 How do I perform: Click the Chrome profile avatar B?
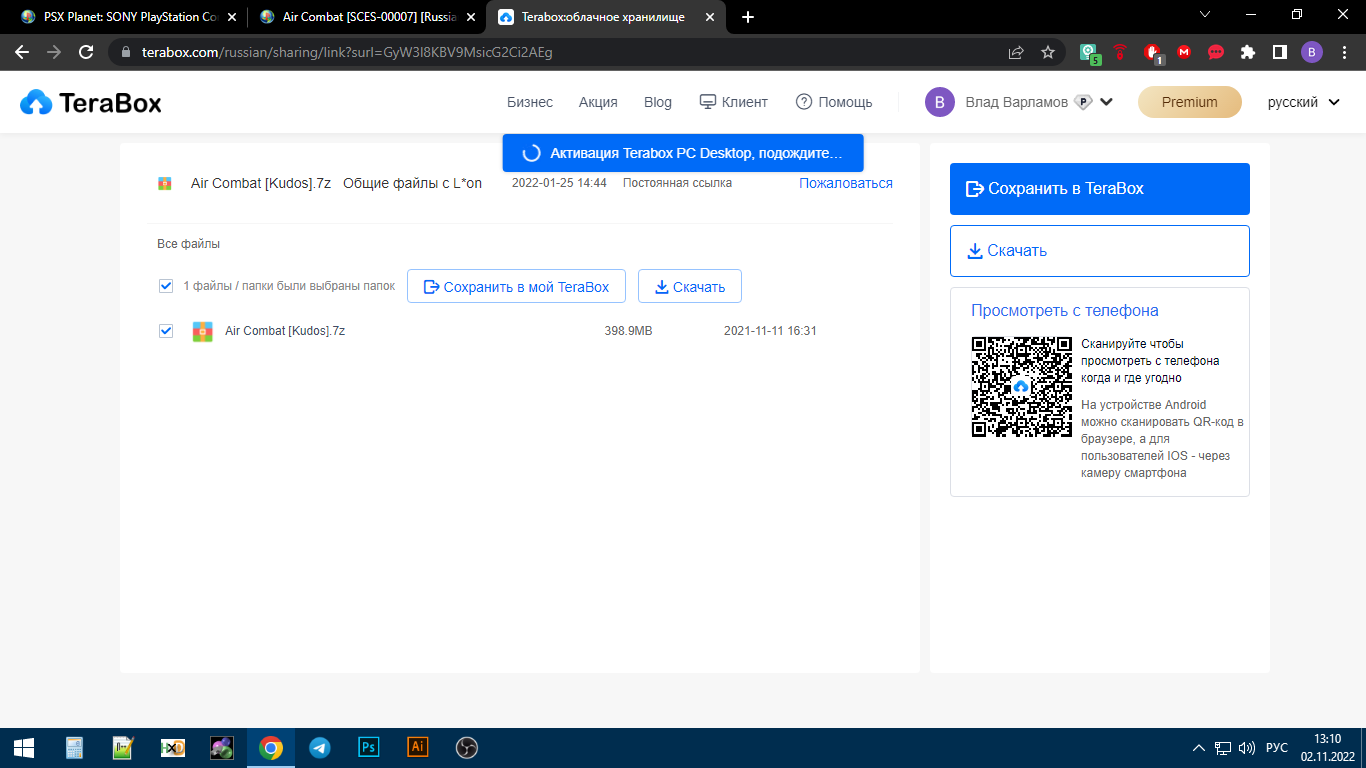1311,52
